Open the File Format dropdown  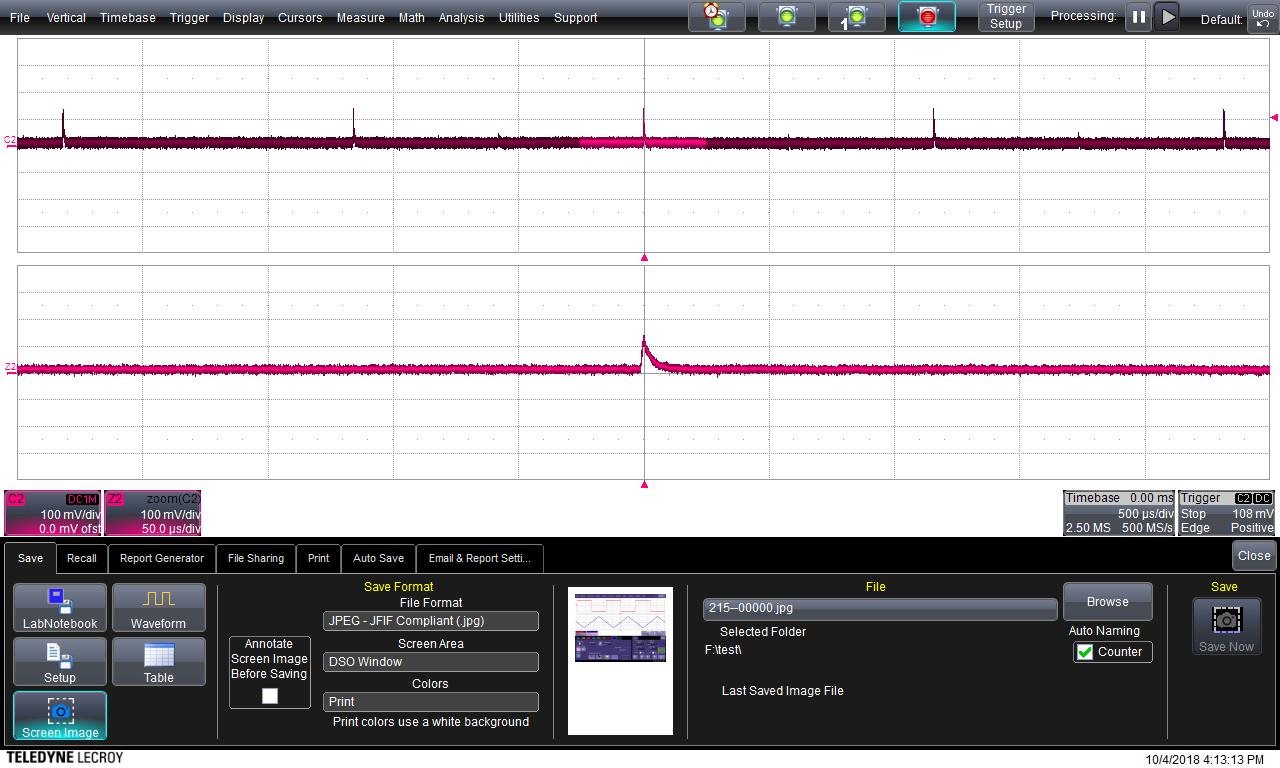(431, 621)
